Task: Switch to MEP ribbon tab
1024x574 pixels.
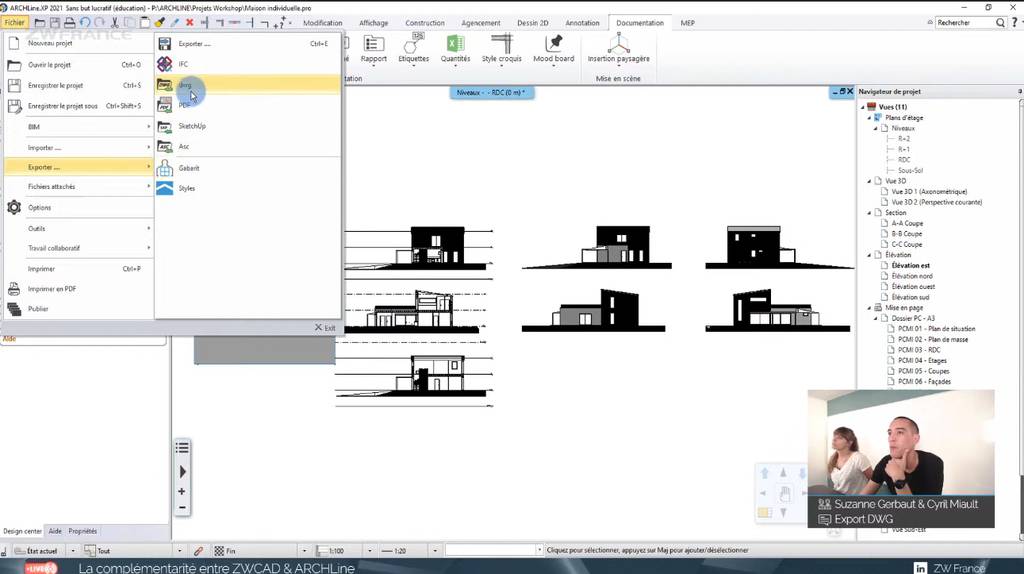Action: coord(687,23)
